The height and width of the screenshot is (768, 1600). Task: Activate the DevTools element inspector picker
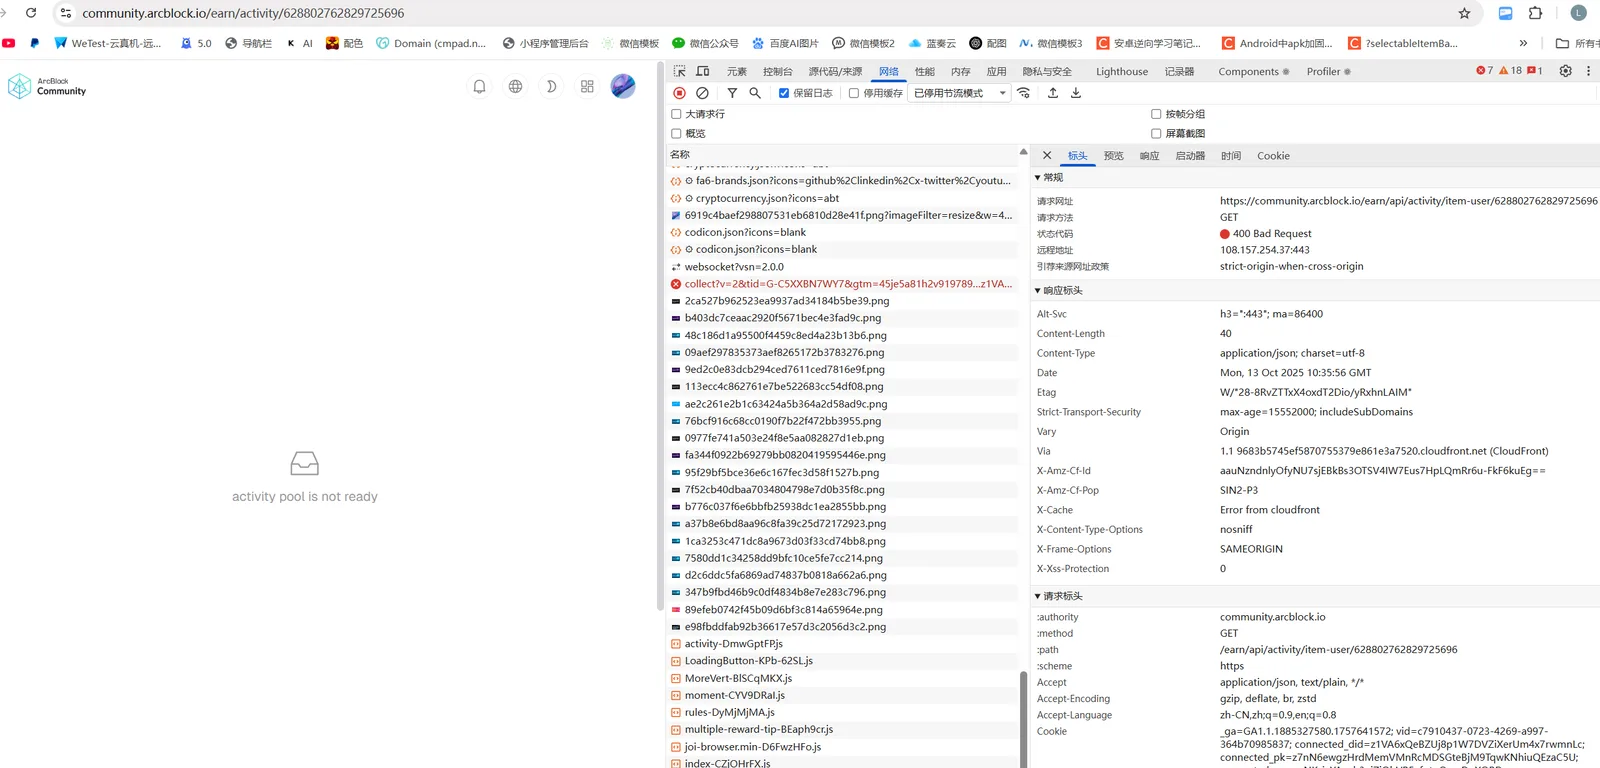(680, 71)
